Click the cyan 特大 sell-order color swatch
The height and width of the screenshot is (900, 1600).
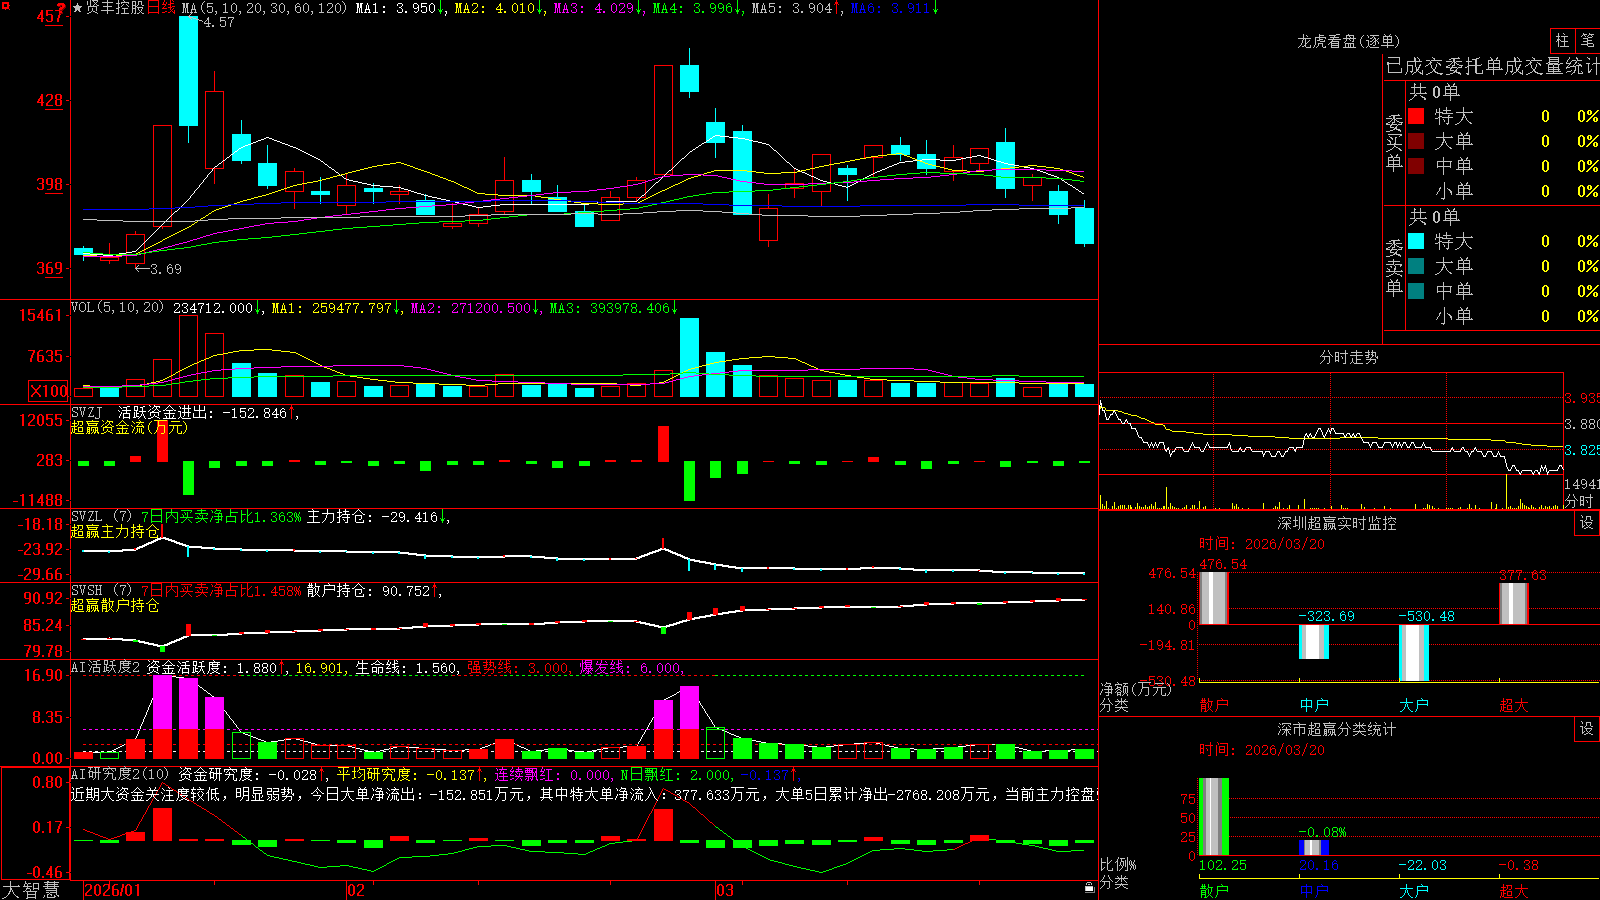[1416, 241]
